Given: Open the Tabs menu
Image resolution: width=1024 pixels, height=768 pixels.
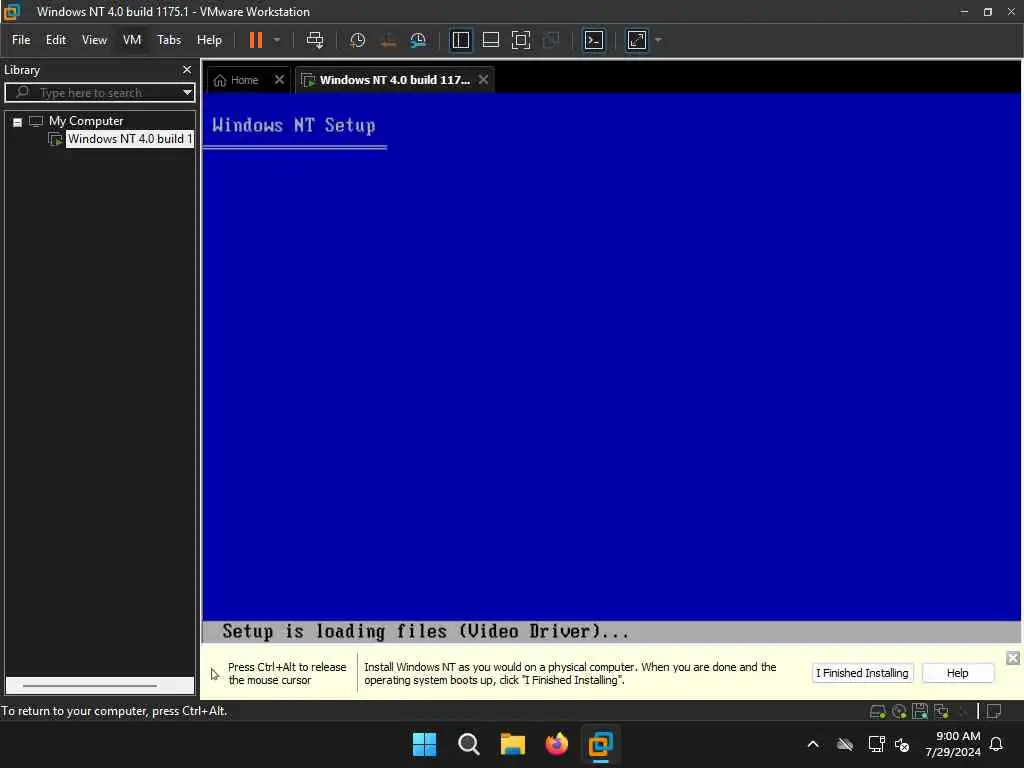Looking at the screenshot, I should point(168,40).
